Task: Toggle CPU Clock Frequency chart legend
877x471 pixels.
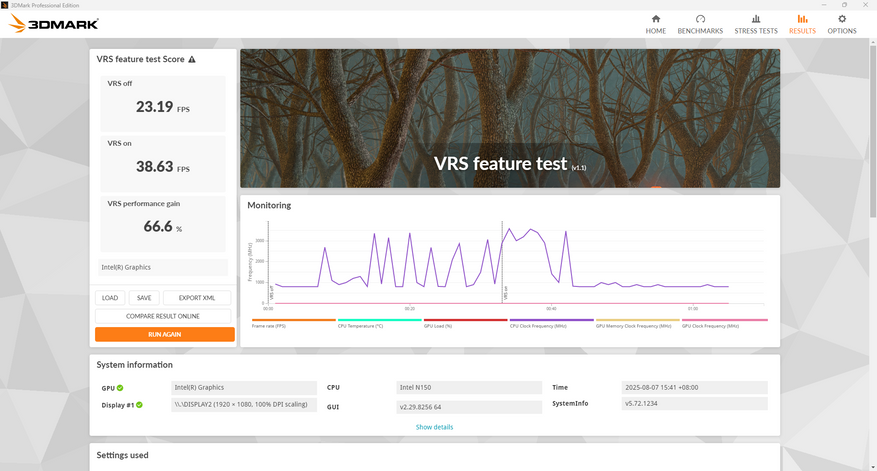Action: (551, 323)
